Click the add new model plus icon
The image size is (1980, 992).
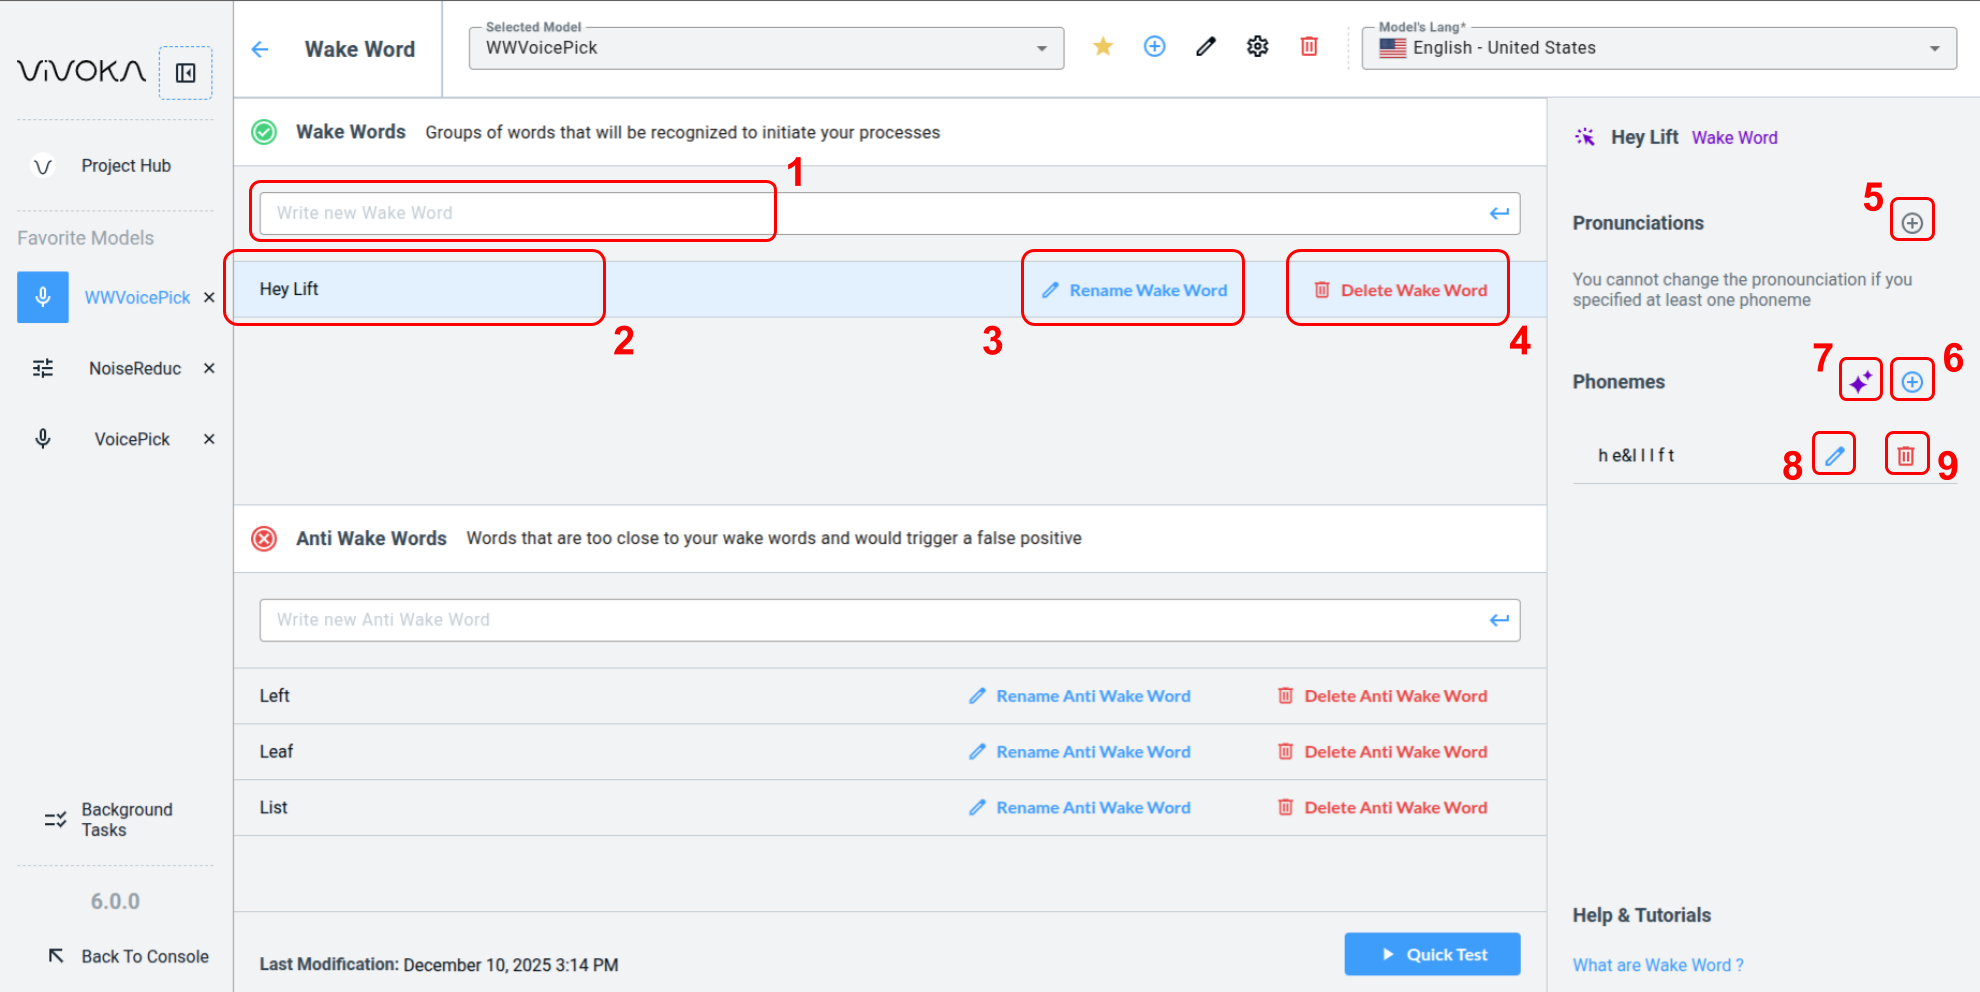point(1154,47)
